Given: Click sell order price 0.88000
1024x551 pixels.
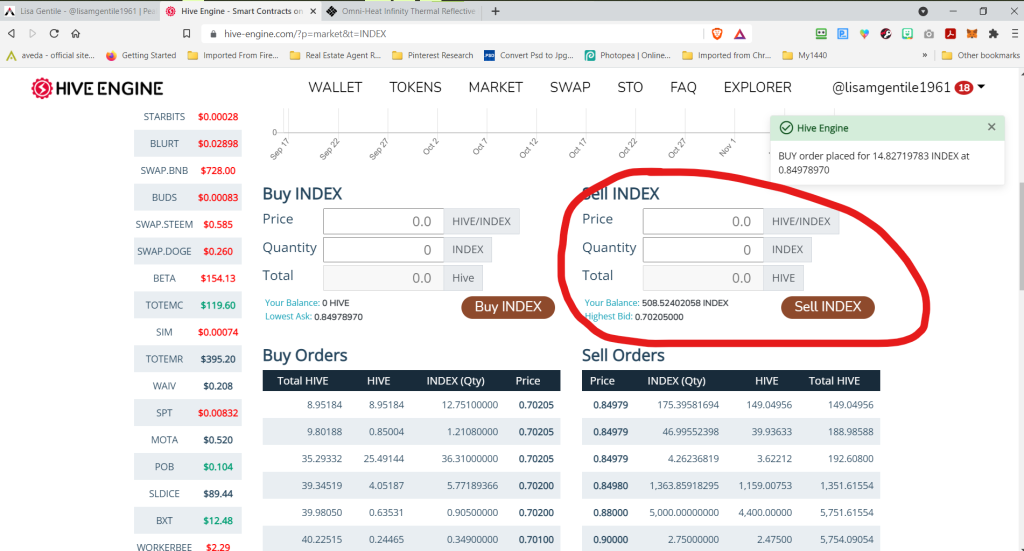Looking at the screenshot, I should 611,512.
